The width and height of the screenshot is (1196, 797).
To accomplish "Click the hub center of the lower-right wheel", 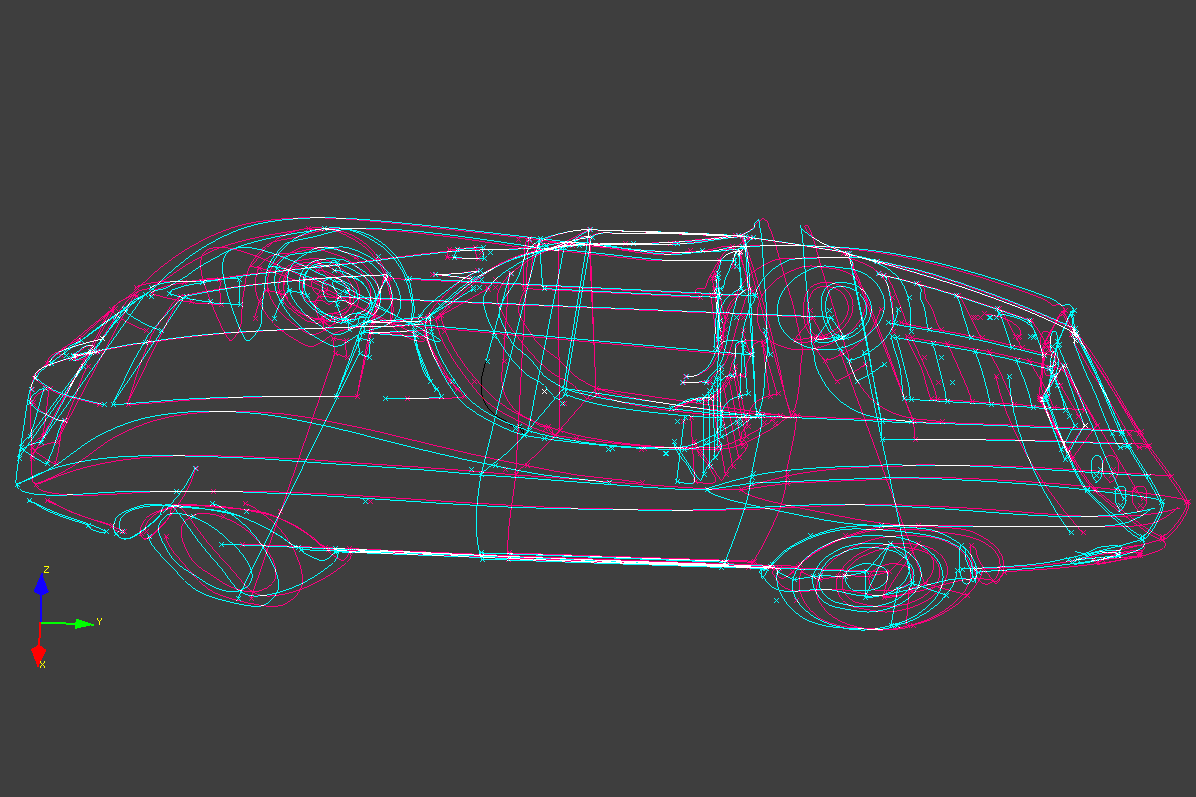I will click(x=862, y=577).
